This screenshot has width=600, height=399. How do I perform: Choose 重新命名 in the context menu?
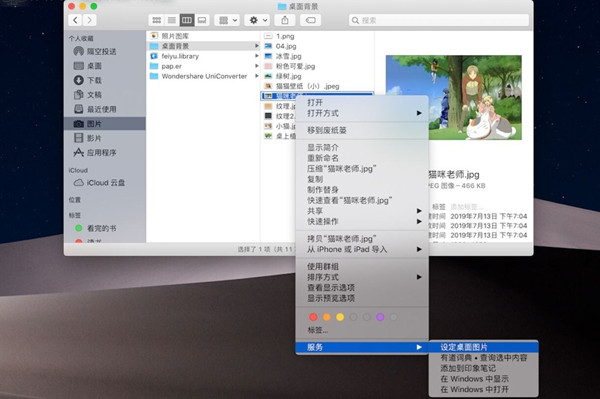[x=362, y=158]
